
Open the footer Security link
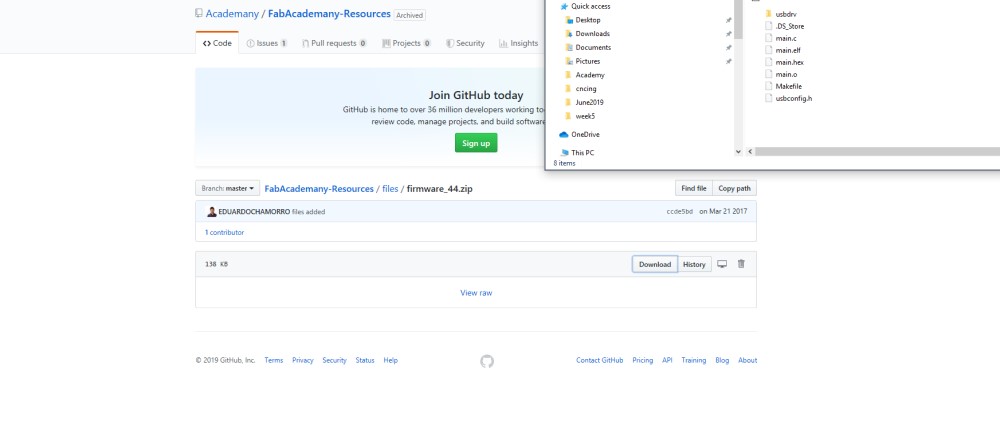click(334, 361)
